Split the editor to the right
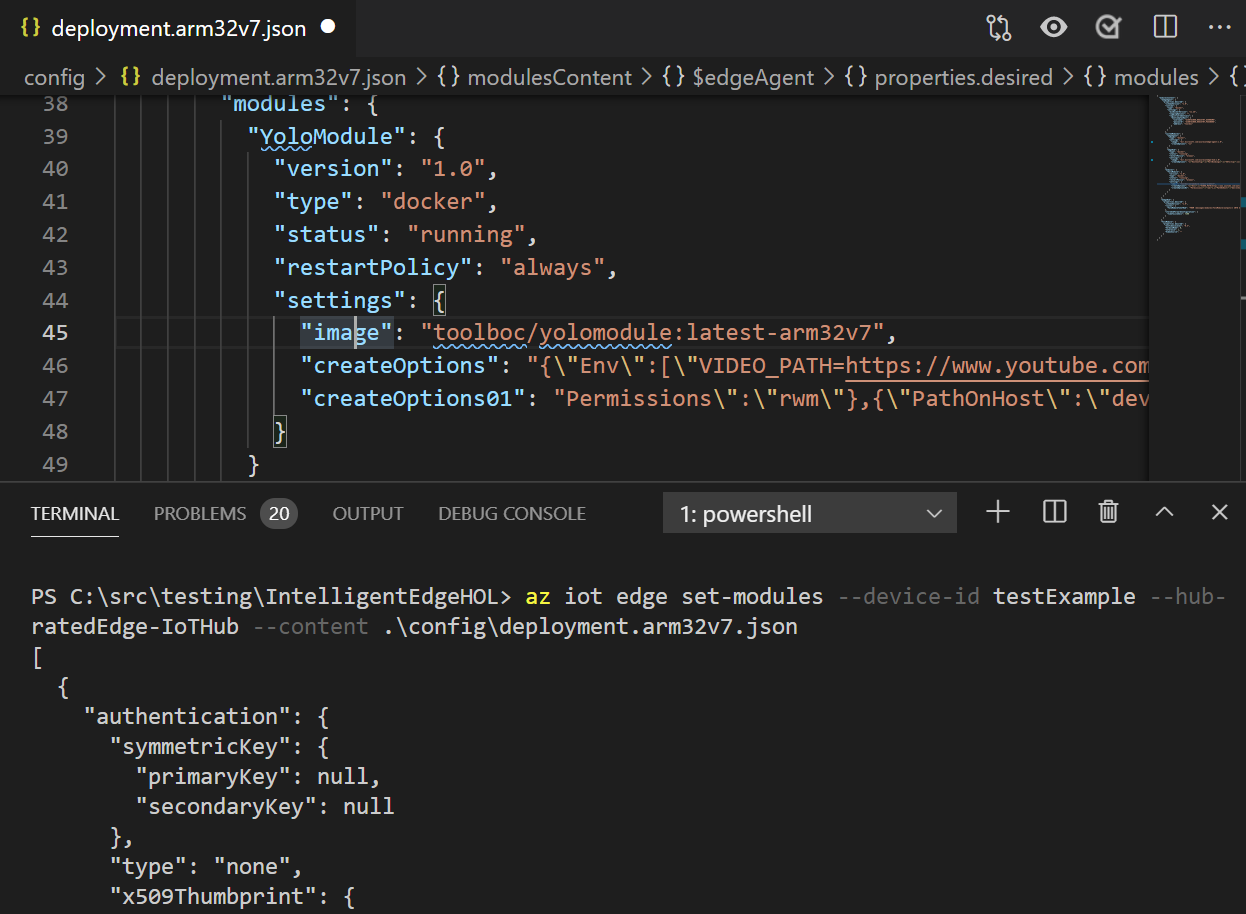 [1165, 27]
